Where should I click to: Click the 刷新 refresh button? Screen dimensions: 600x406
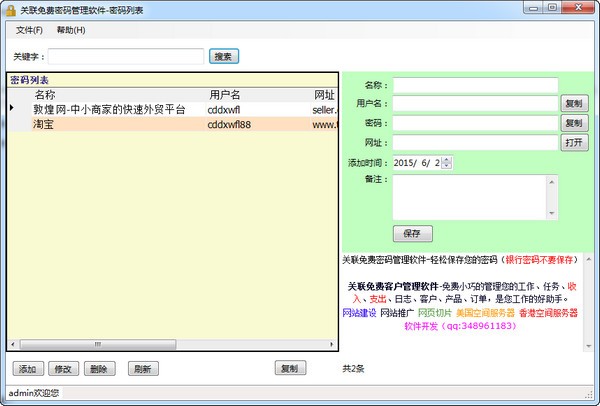(x=143, y=369)
